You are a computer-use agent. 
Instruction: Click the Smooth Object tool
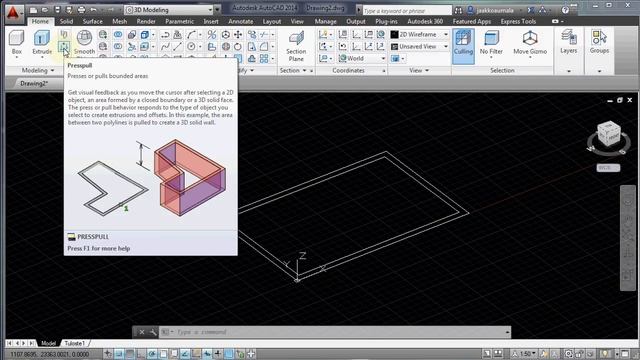[84, 42]
